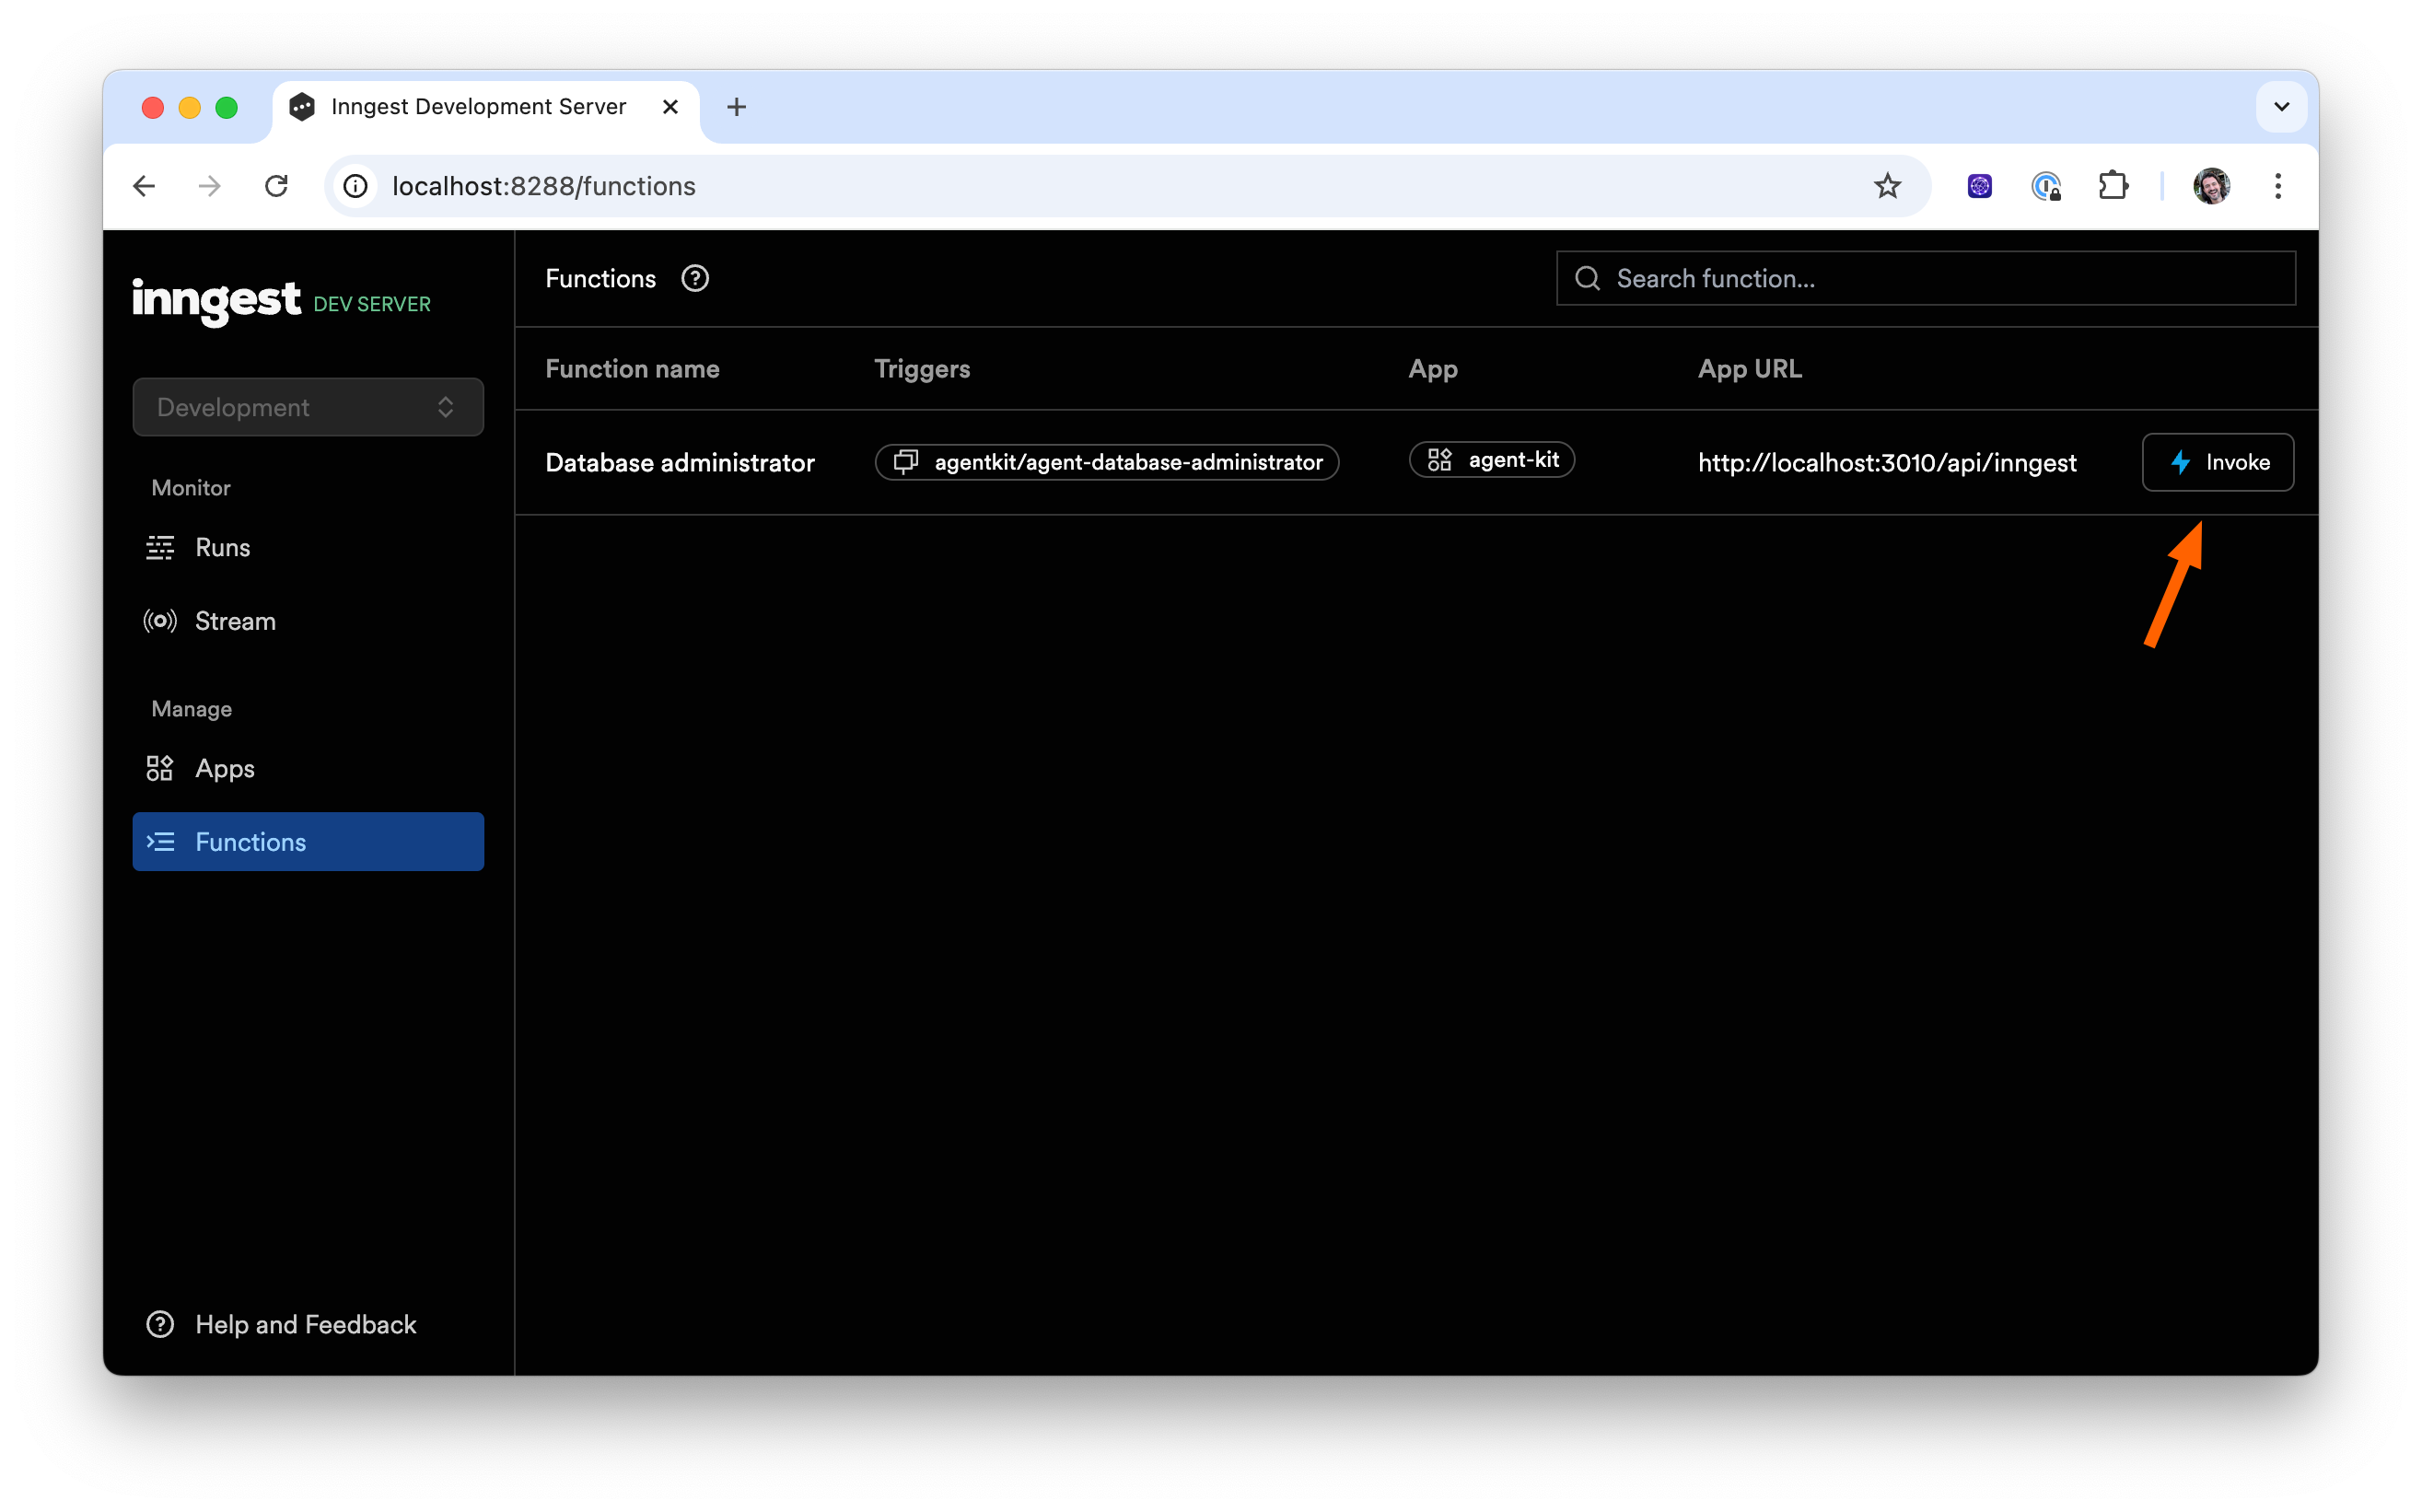2422x1512 pixels.
Task: Open the Development environment selector
Action: point(307,406)
